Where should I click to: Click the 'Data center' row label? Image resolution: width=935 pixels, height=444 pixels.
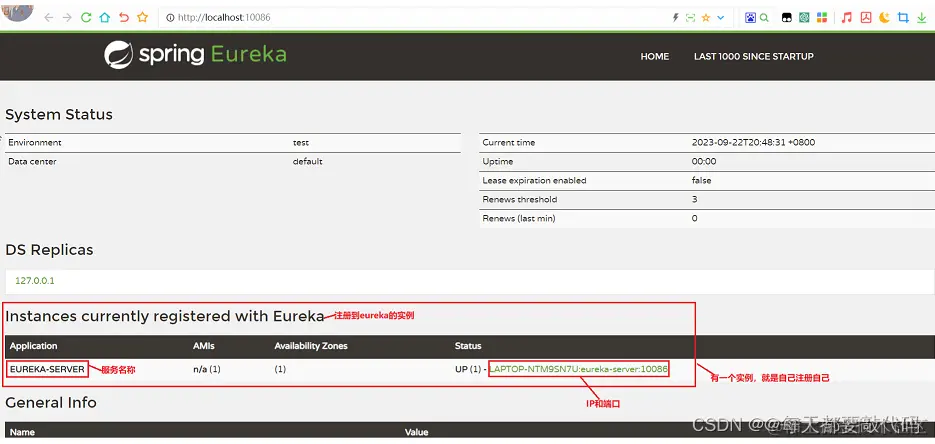click(32, 162)
